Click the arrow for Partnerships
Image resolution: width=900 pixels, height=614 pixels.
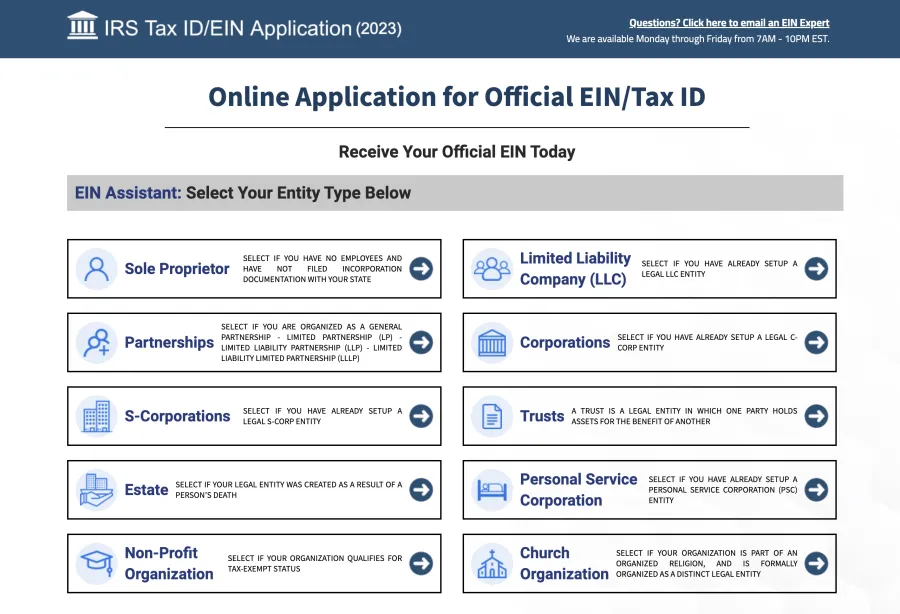pyautogui.click(x=421, y=343)
